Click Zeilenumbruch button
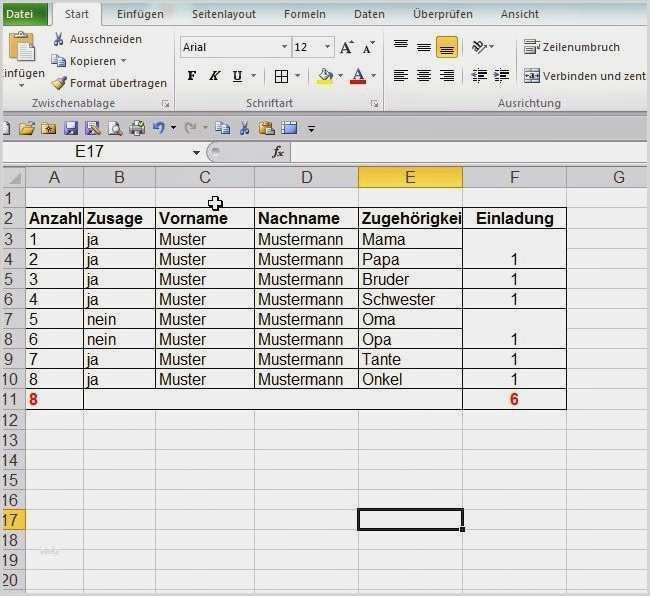The height and width of the screenshot is (596, 650). 571,47
